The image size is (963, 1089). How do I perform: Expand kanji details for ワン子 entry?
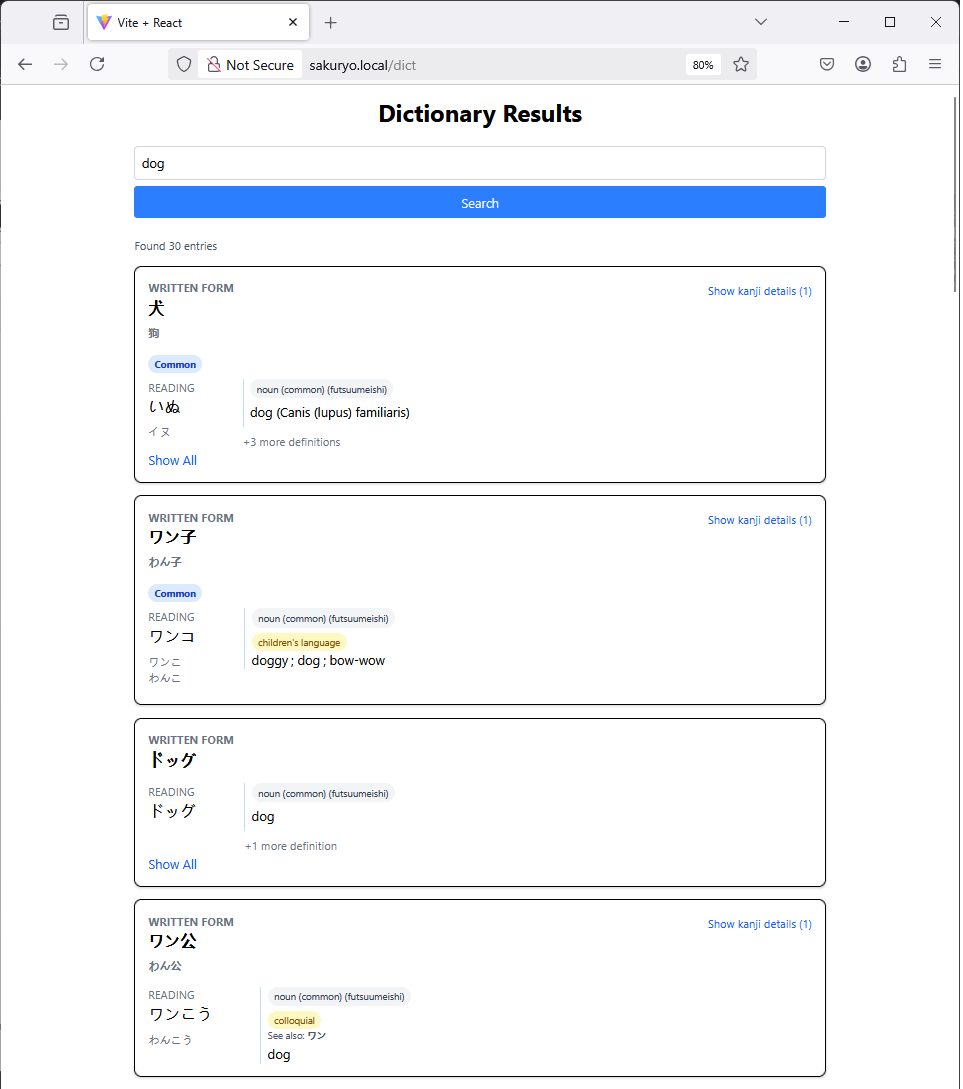coord(759,520)
